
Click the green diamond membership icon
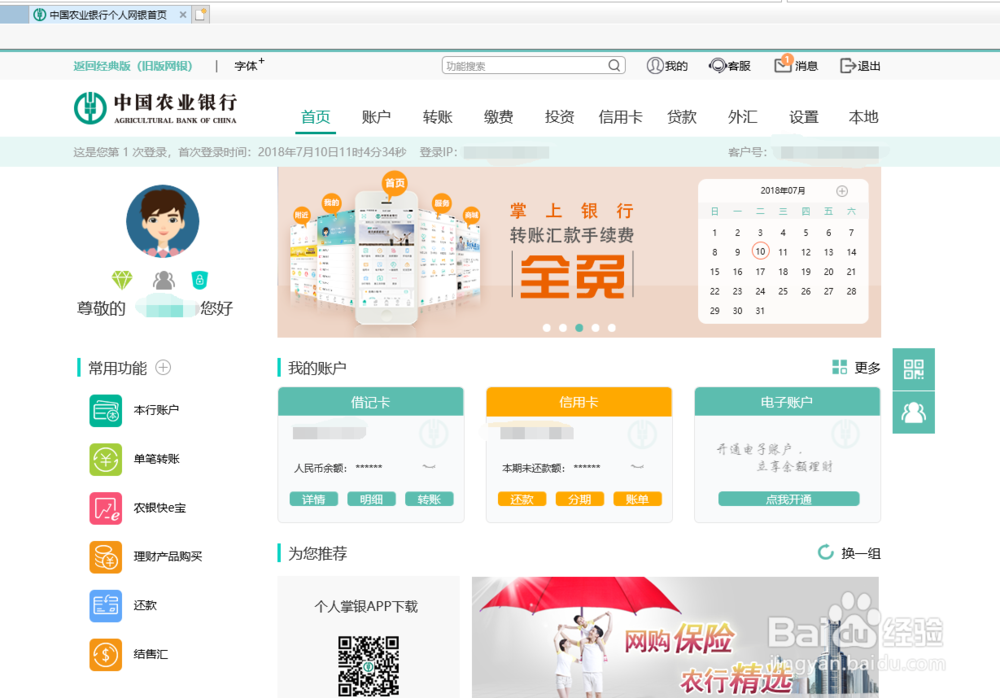(x=122, y=279)
